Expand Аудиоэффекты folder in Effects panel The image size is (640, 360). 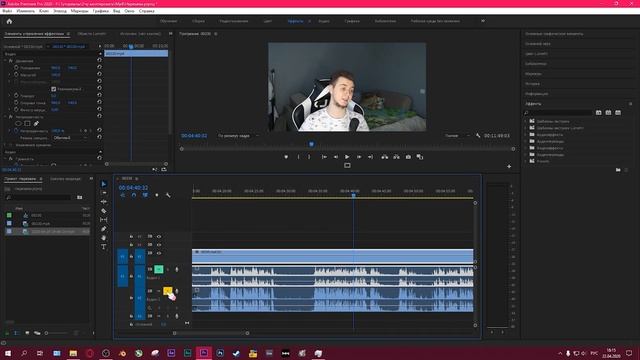click(526, 135)
